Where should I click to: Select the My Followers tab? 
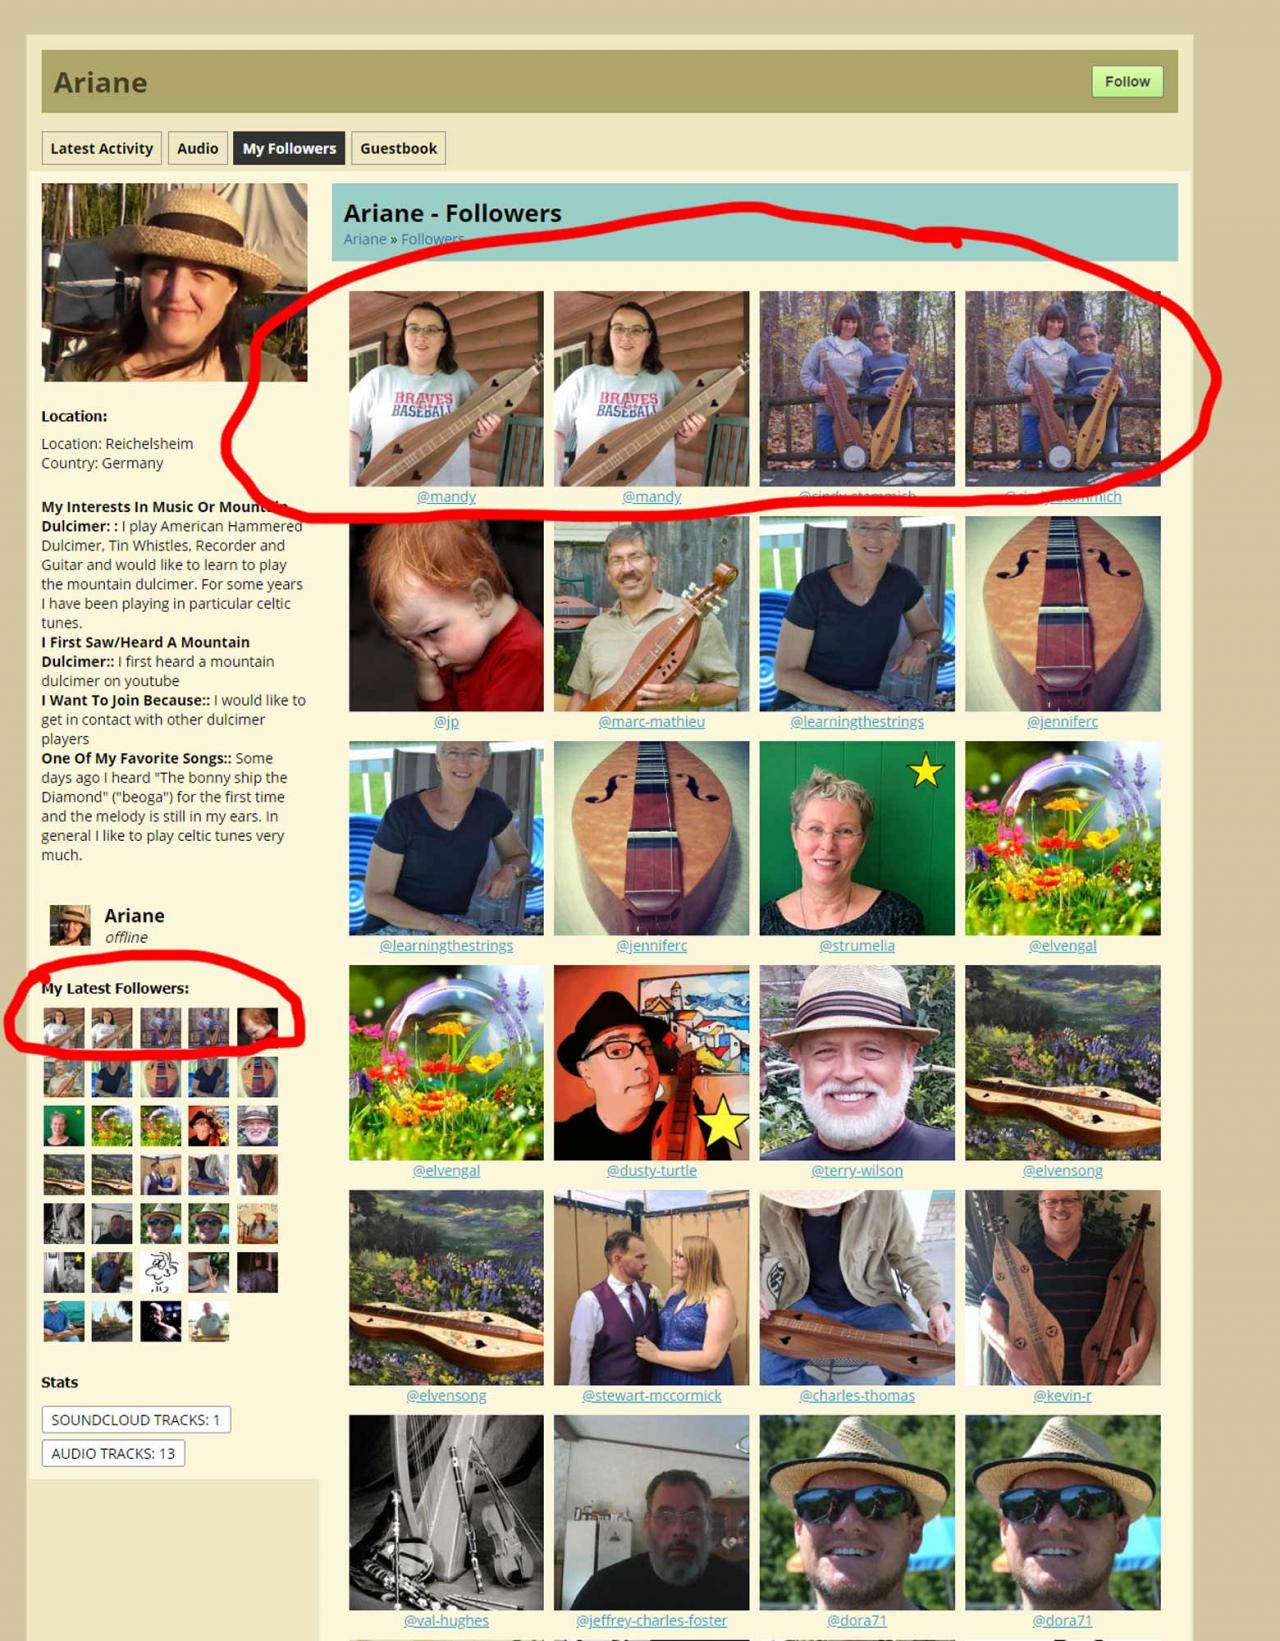coord(289,148)
